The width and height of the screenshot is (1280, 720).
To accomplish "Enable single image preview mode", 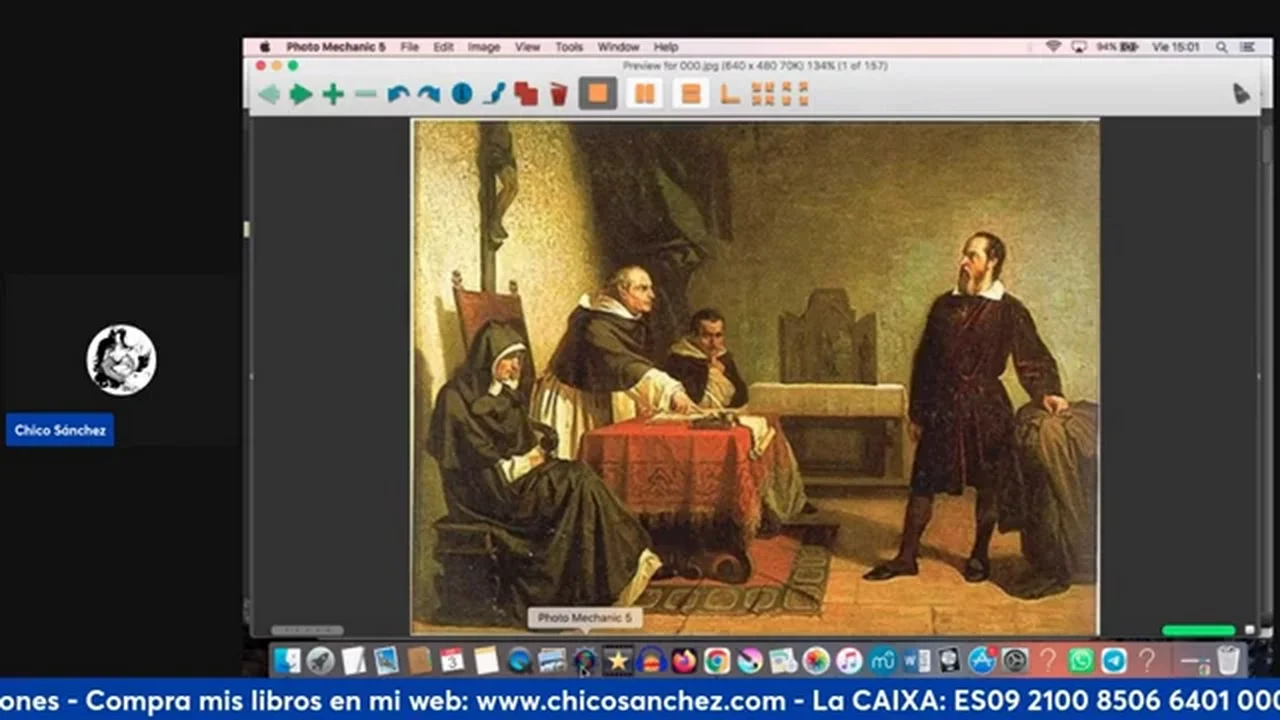I will 597,94.
